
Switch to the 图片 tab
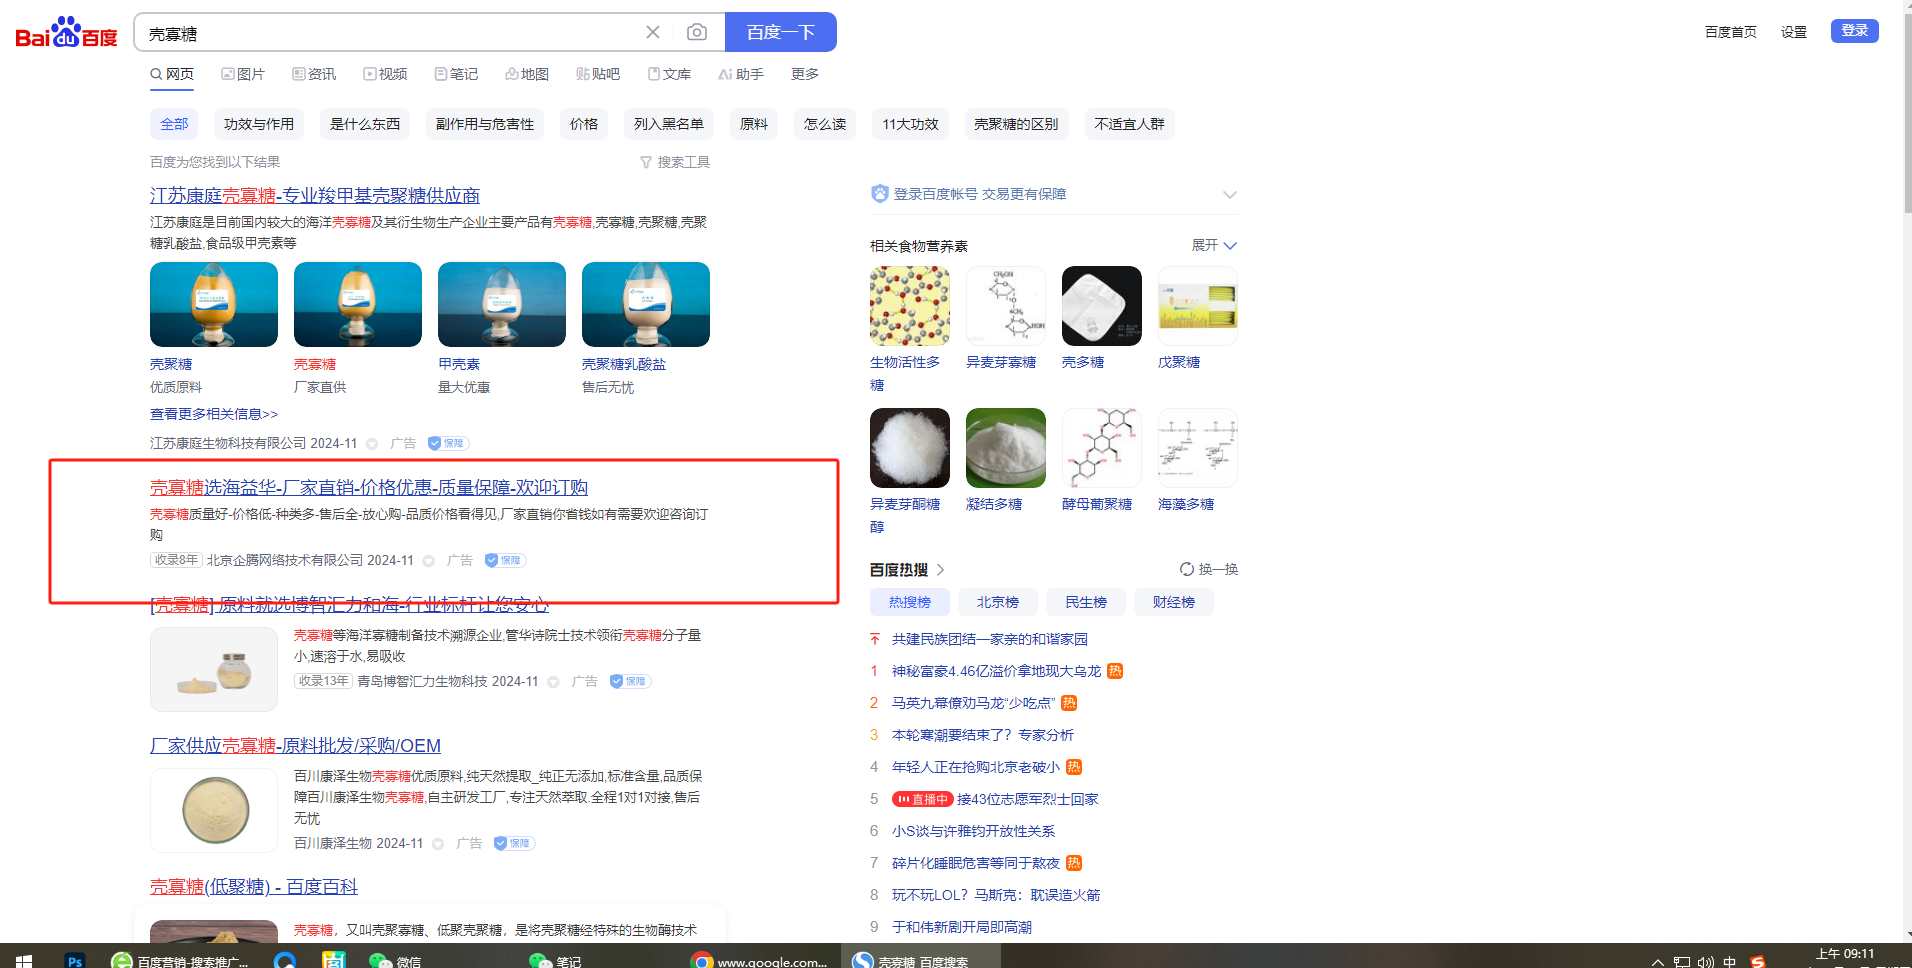[243, 74]
